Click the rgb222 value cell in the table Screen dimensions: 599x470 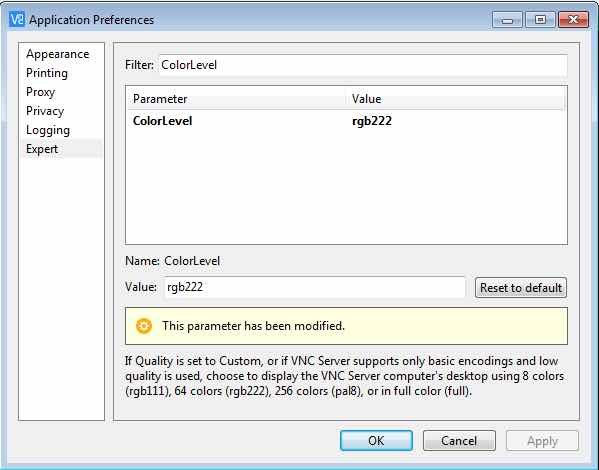click(372, 121)
